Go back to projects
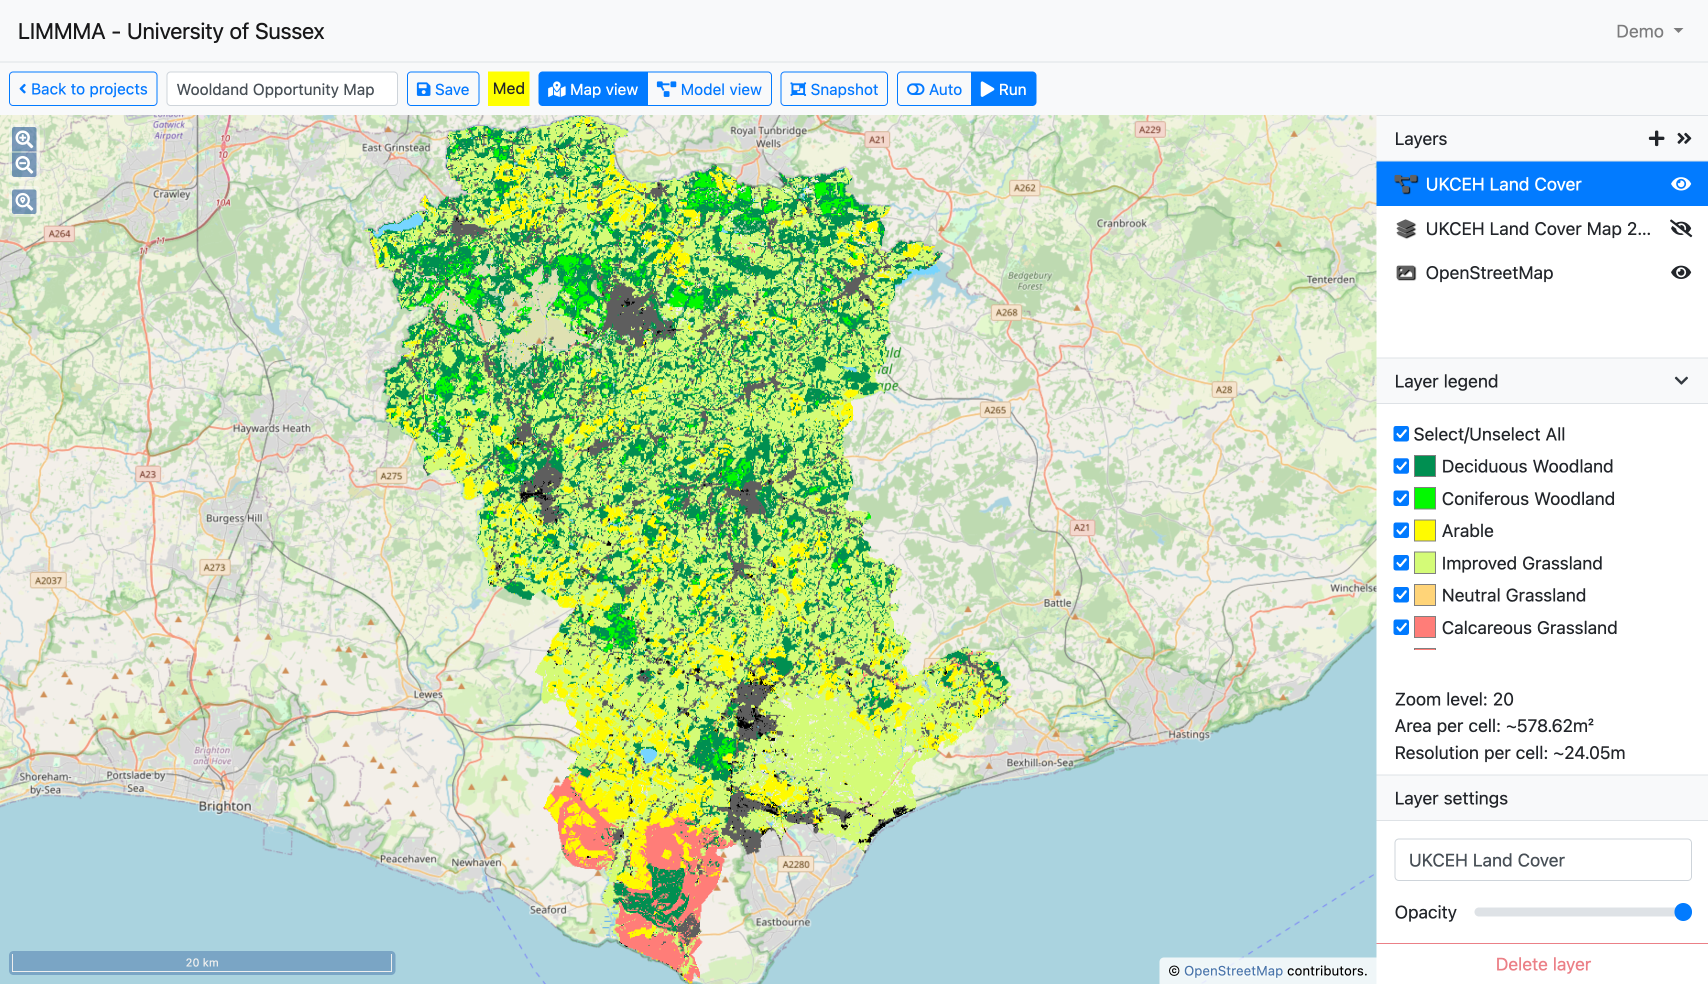 click(x=83, y=89)
